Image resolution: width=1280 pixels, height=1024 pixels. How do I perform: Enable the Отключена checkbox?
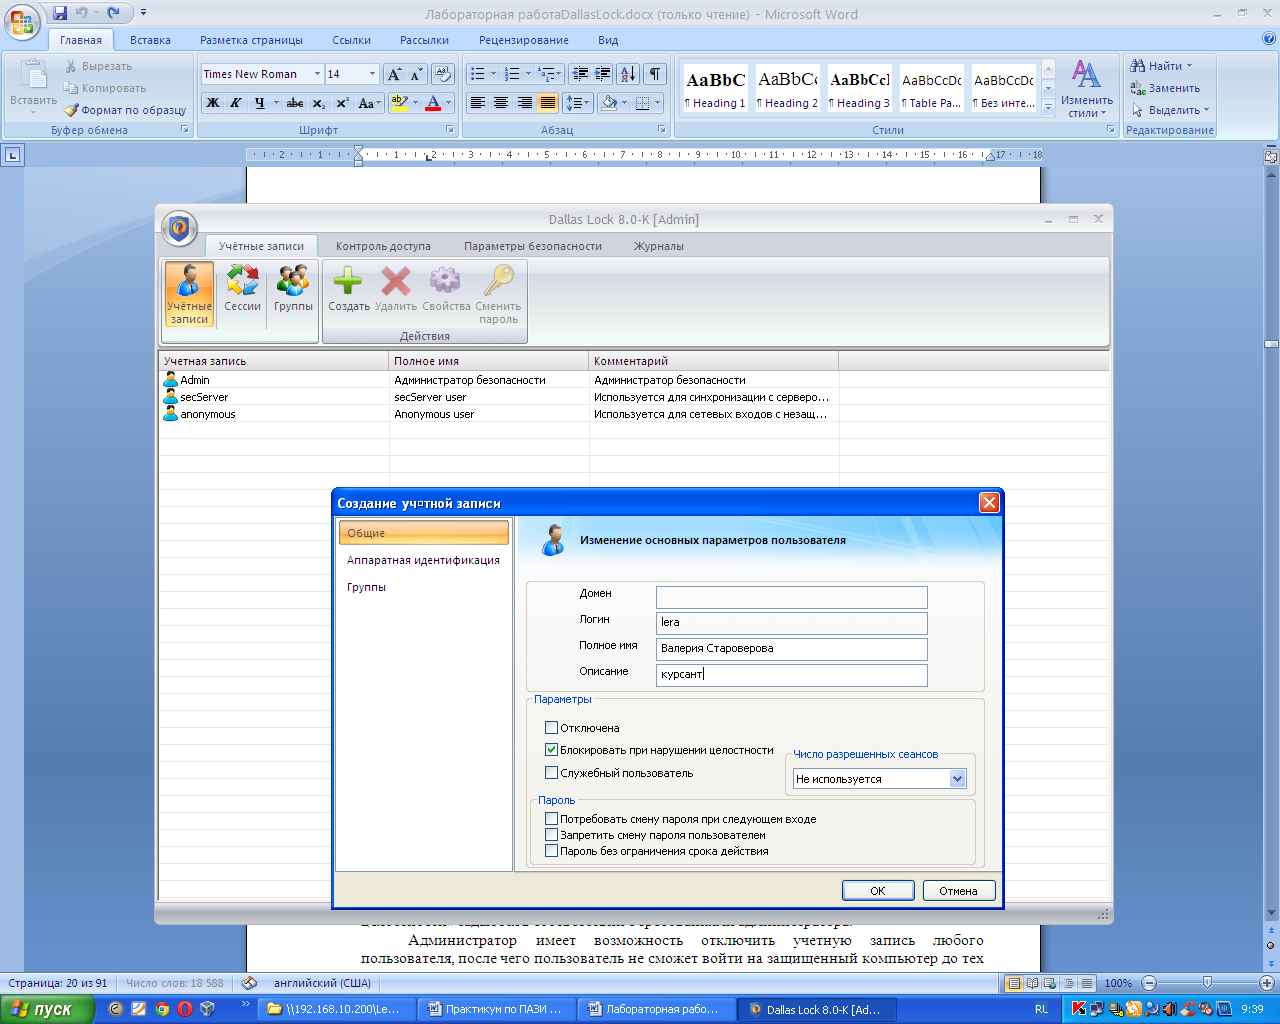[x=551, y=728]
